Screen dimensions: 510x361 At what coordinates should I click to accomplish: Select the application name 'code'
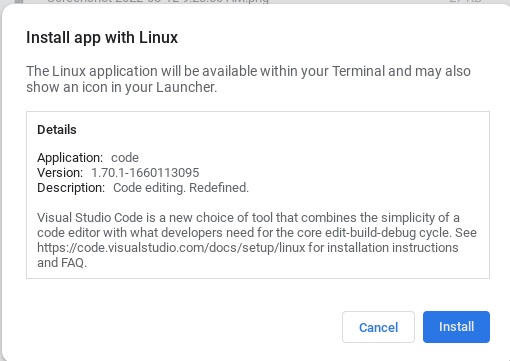(x=125, y=157)
